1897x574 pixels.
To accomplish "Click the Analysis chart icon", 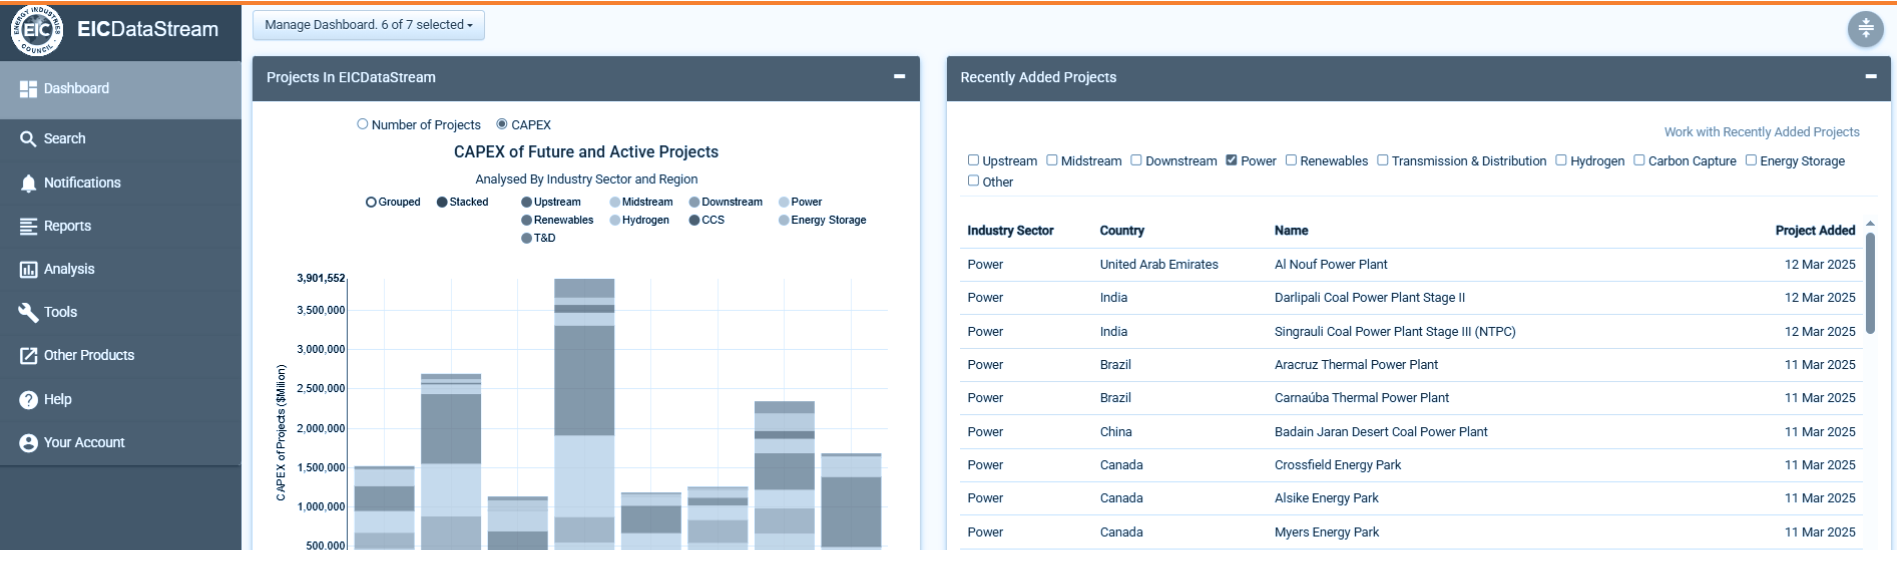I will point(28,269).
